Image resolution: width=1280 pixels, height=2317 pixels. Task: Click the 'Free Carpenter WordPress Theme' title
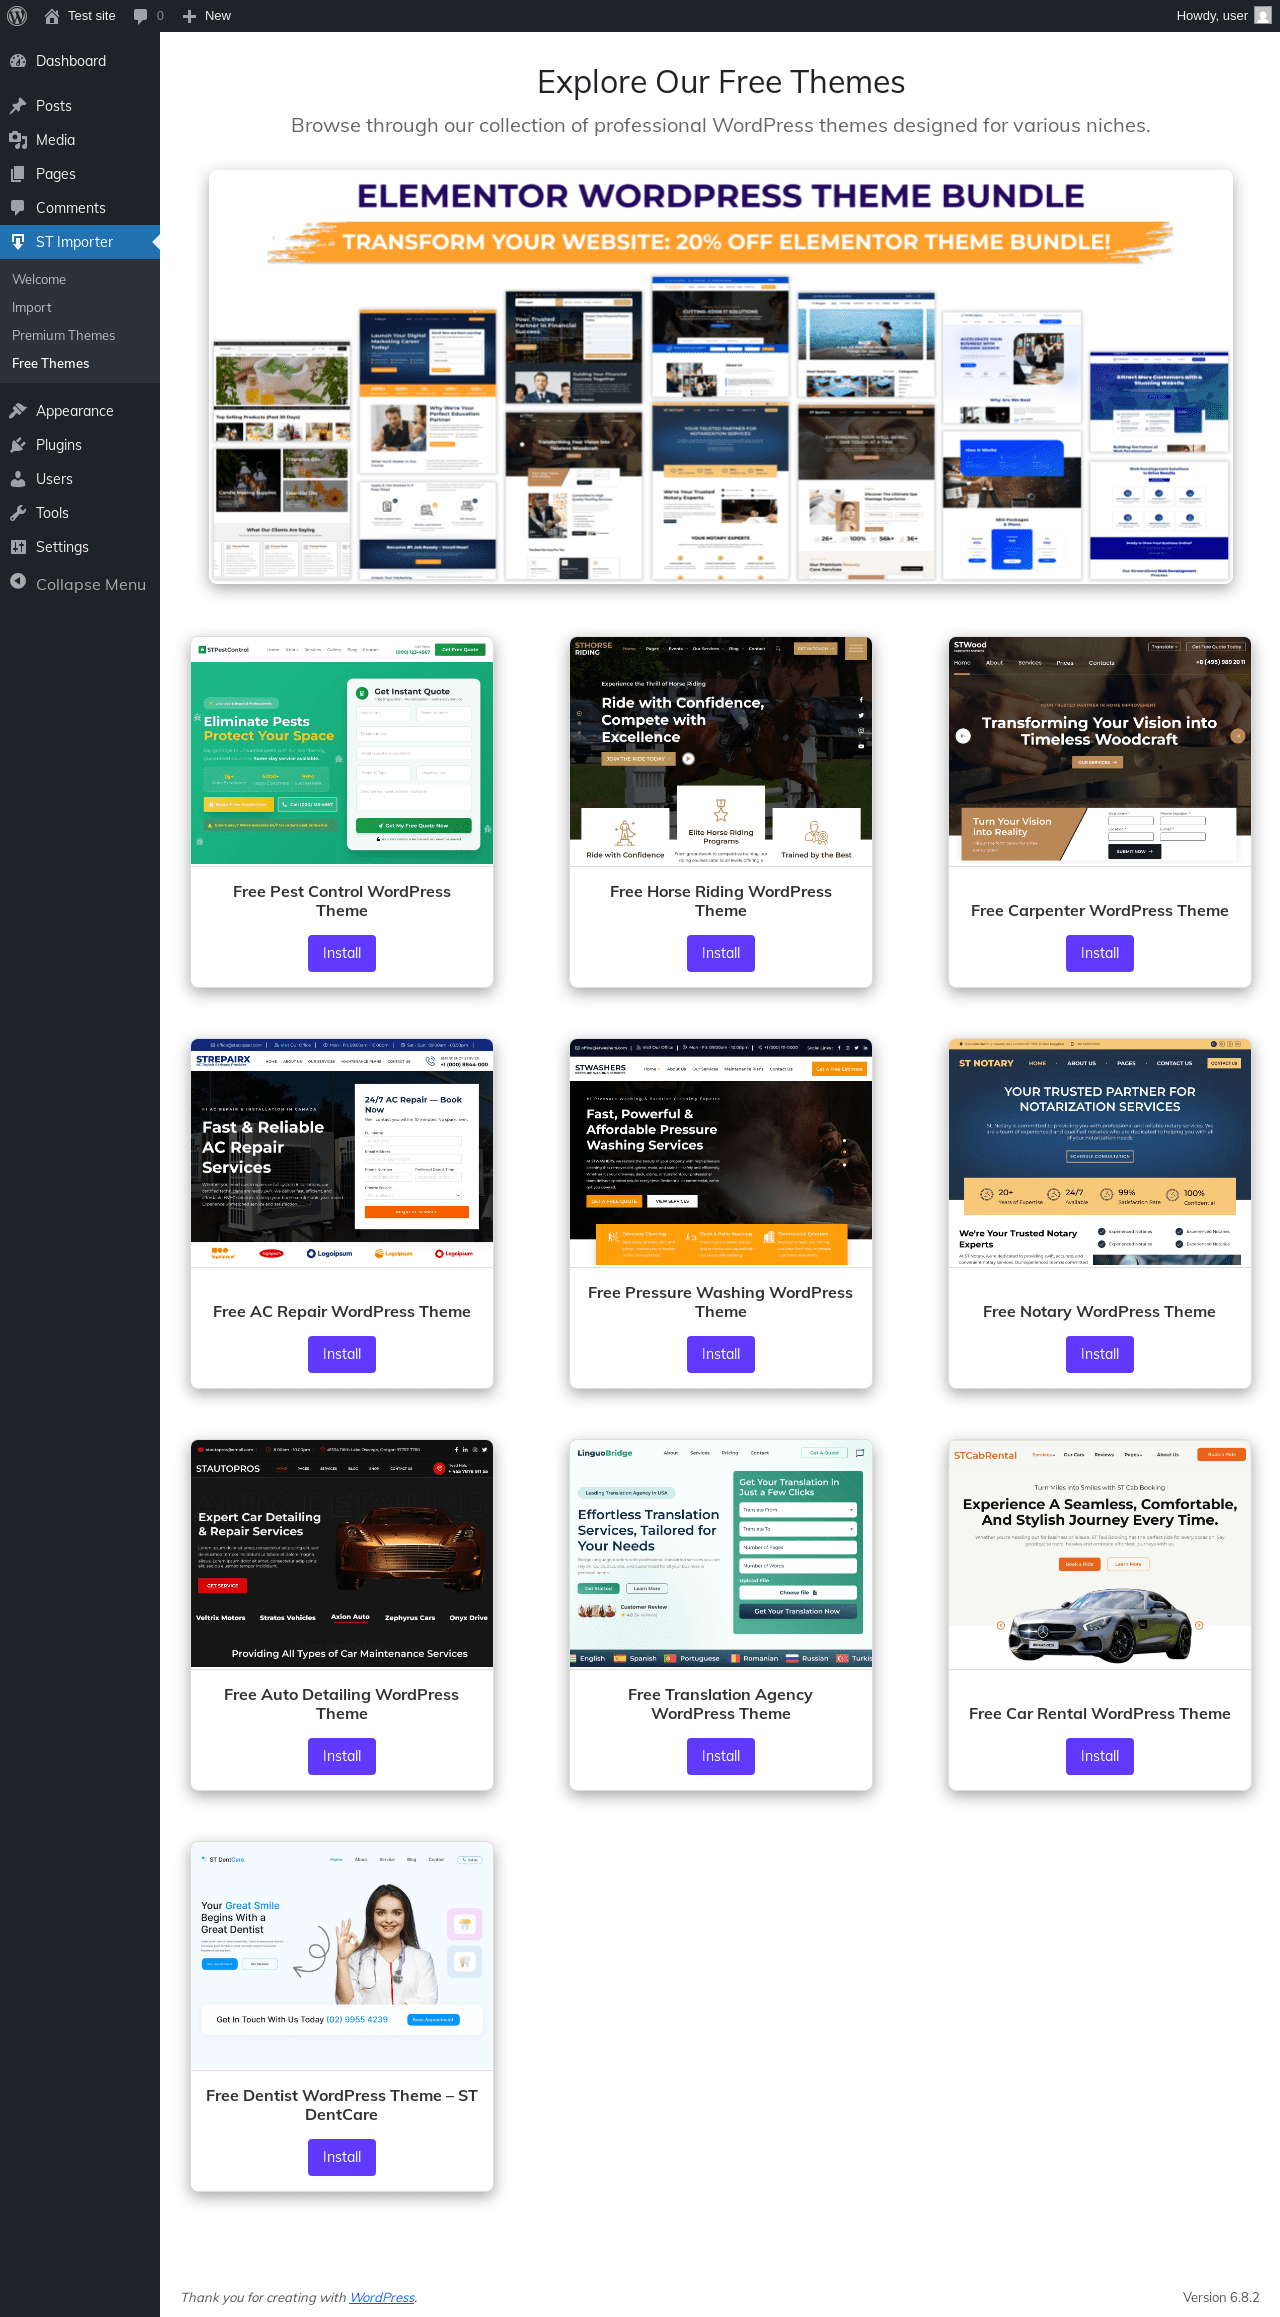coord(1100,911)
